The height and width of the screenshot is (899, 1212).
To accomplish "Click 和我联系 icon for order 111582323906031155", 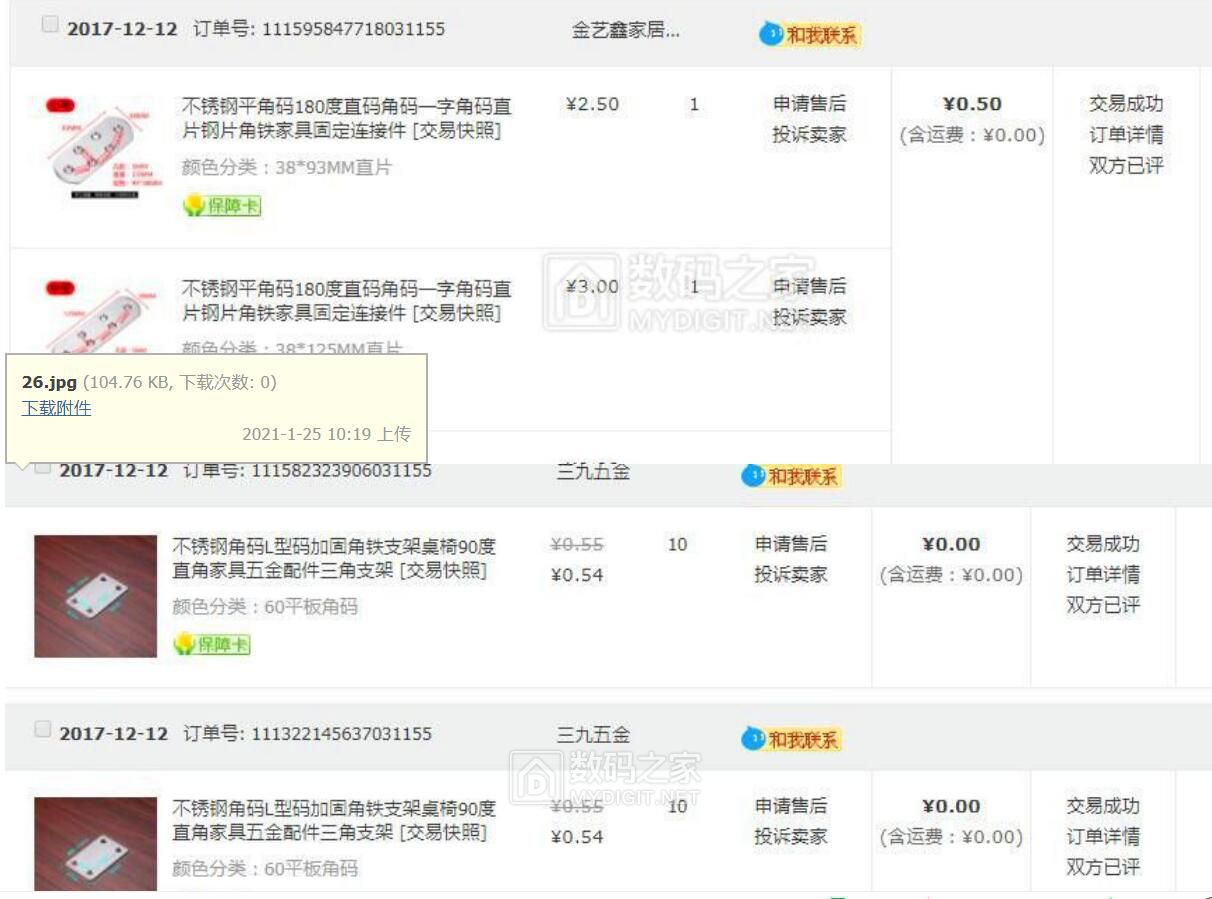I will 791,476.
